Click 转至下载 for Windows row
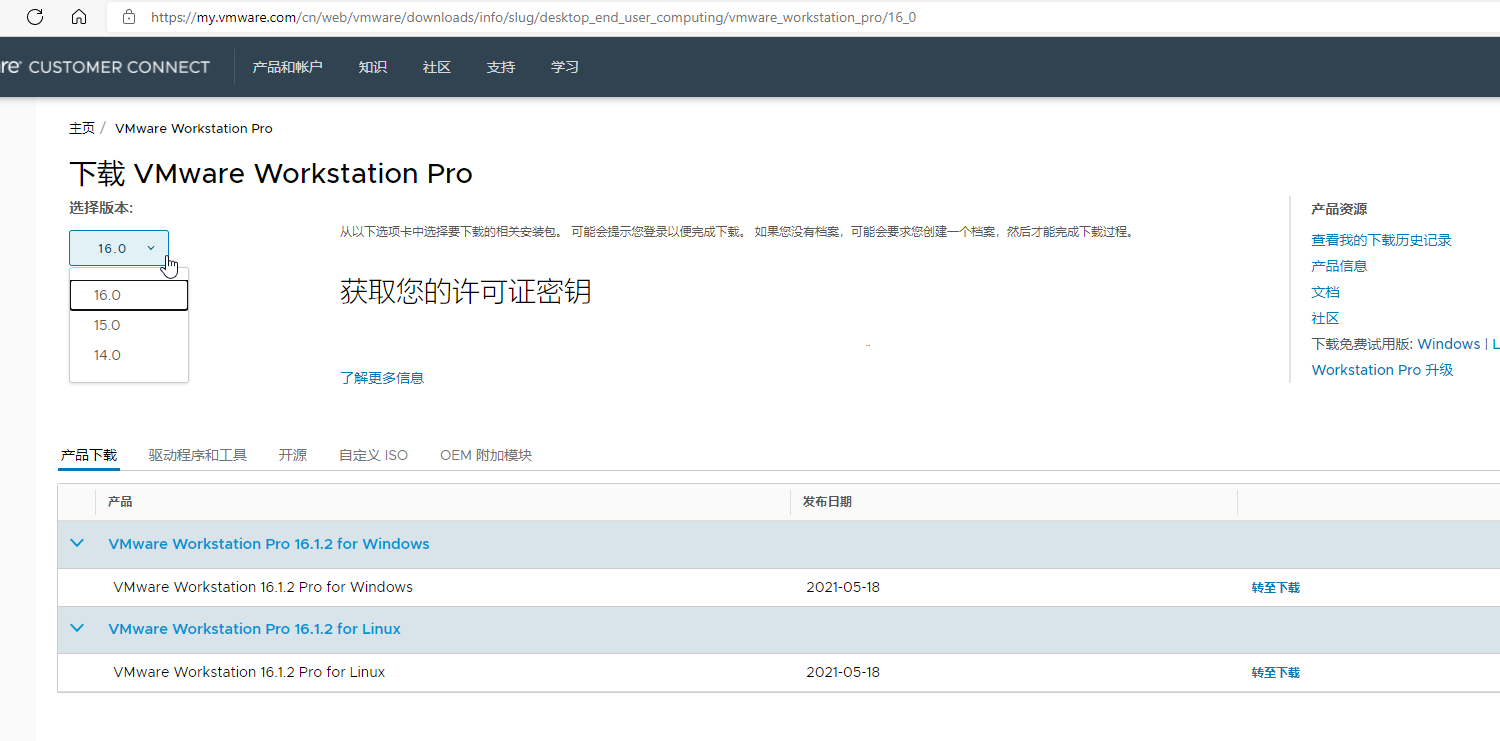This screenshot has width=1500, height=741. click(x=1276, y=588)
